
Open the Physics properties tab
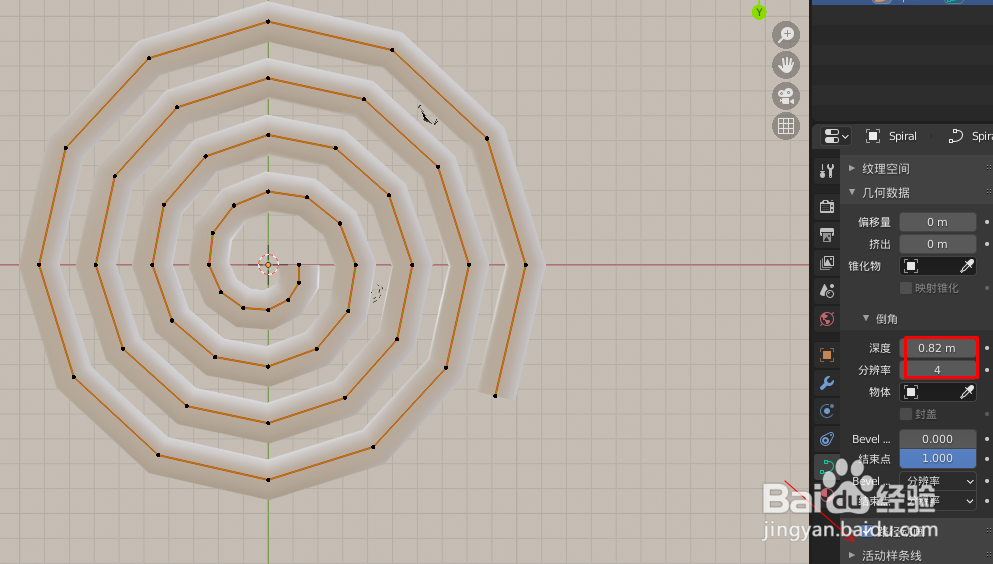click(x=826, y=411)
